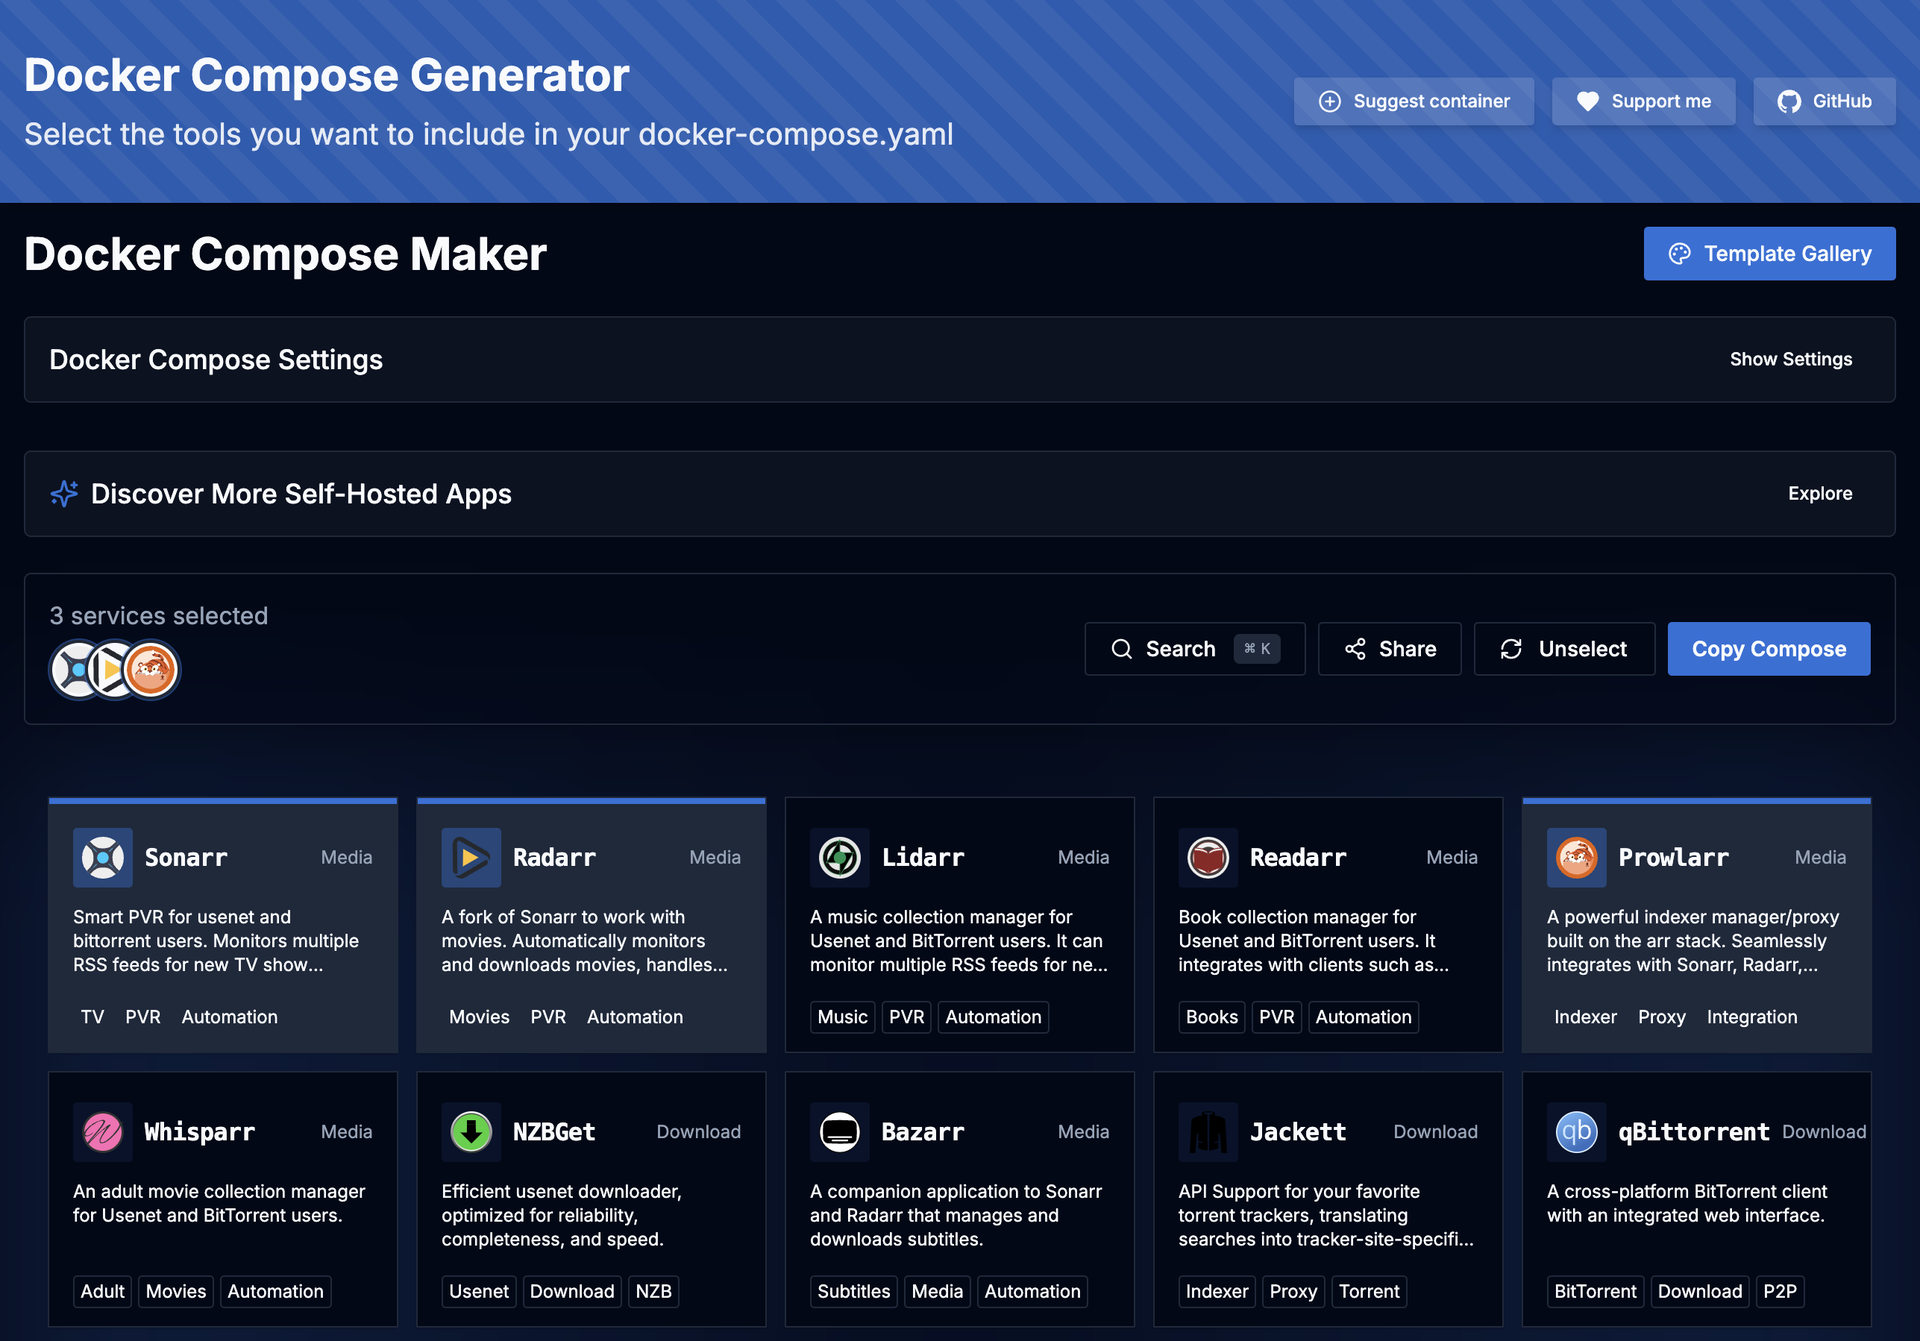Click the TV tag on Sonarr card
The image size is (1920, 1341).
[x=92, y=1017]
